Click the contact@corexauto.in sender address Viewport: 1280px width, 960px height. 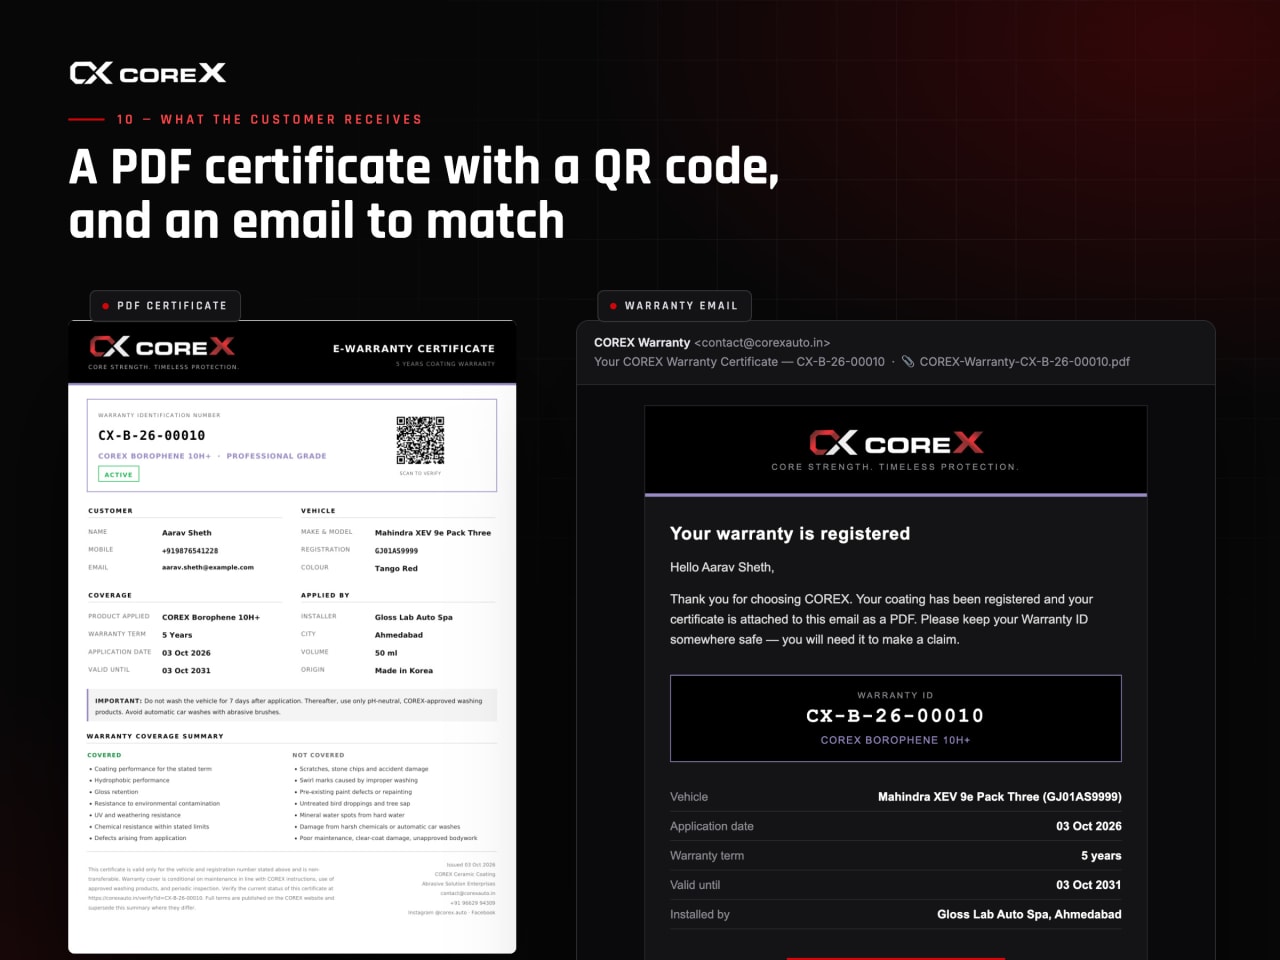coord(762,342)
